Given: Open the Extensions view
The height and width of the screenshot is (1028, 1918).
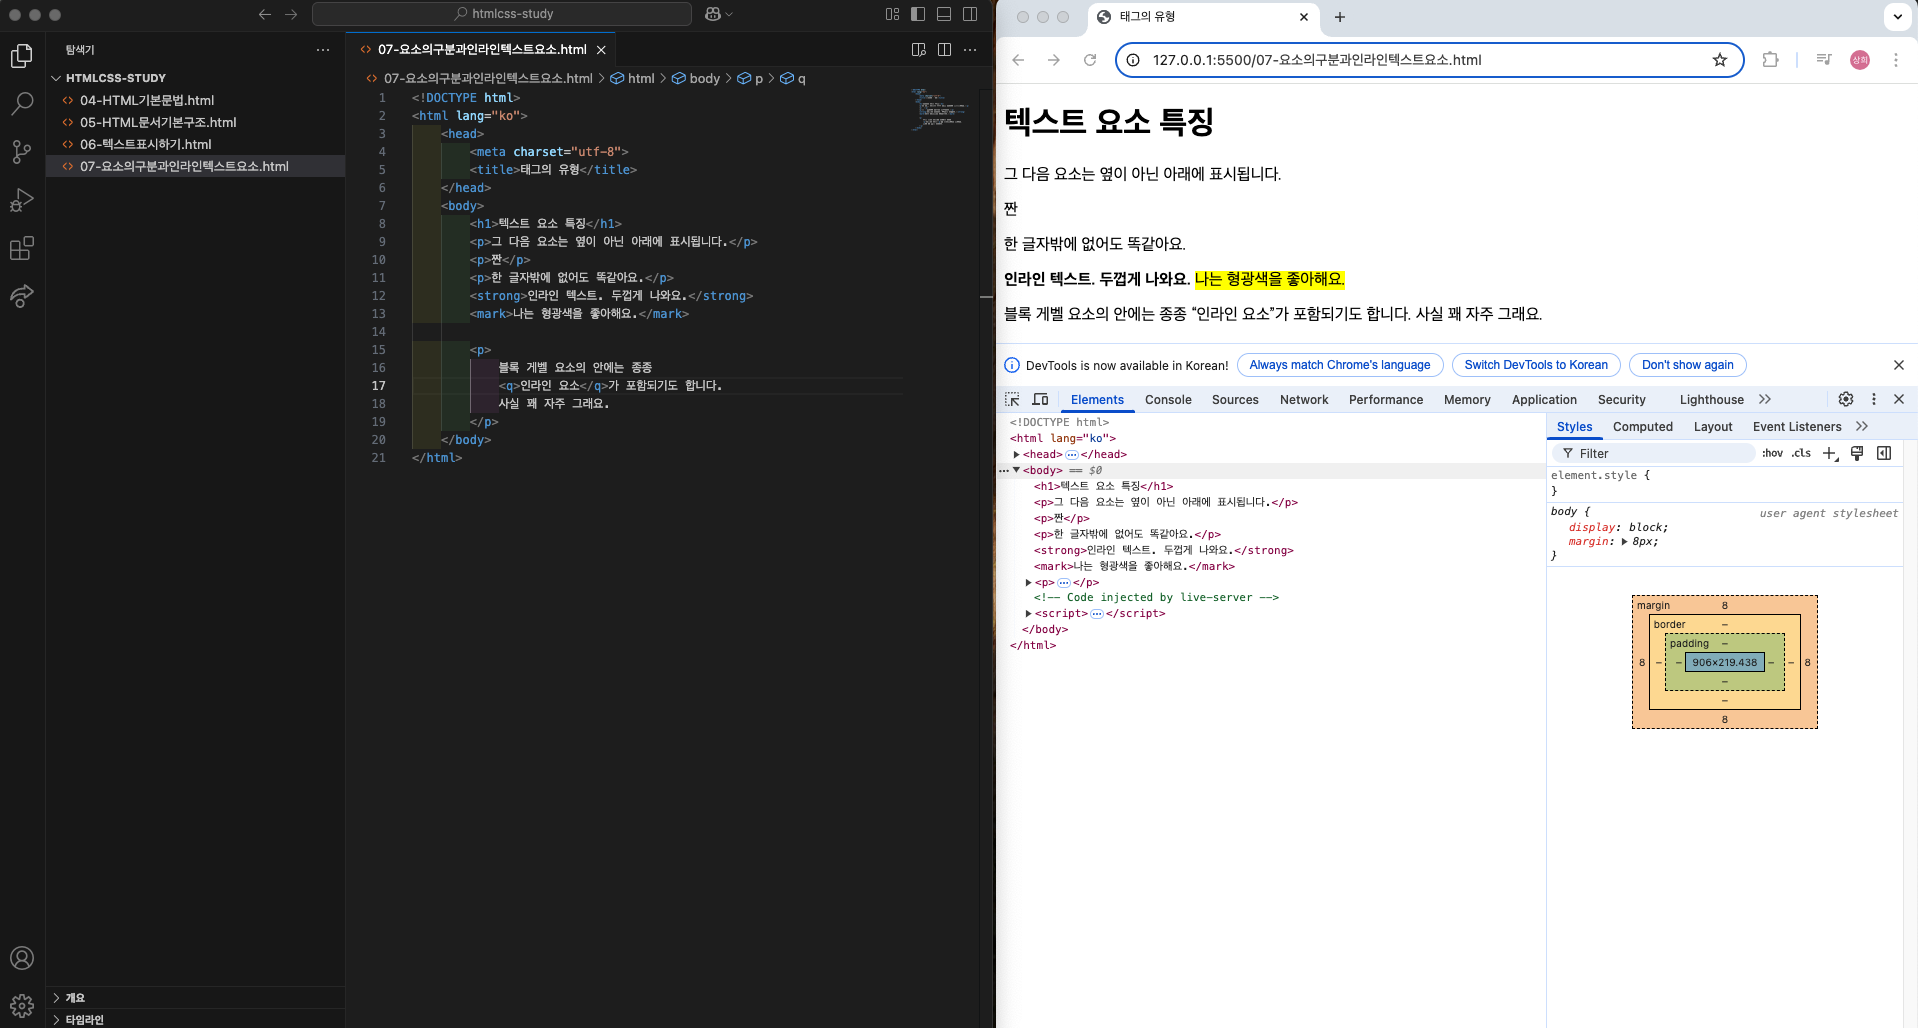Looking at the screenshot, I should pyautogui.click(x=22, y=248).
